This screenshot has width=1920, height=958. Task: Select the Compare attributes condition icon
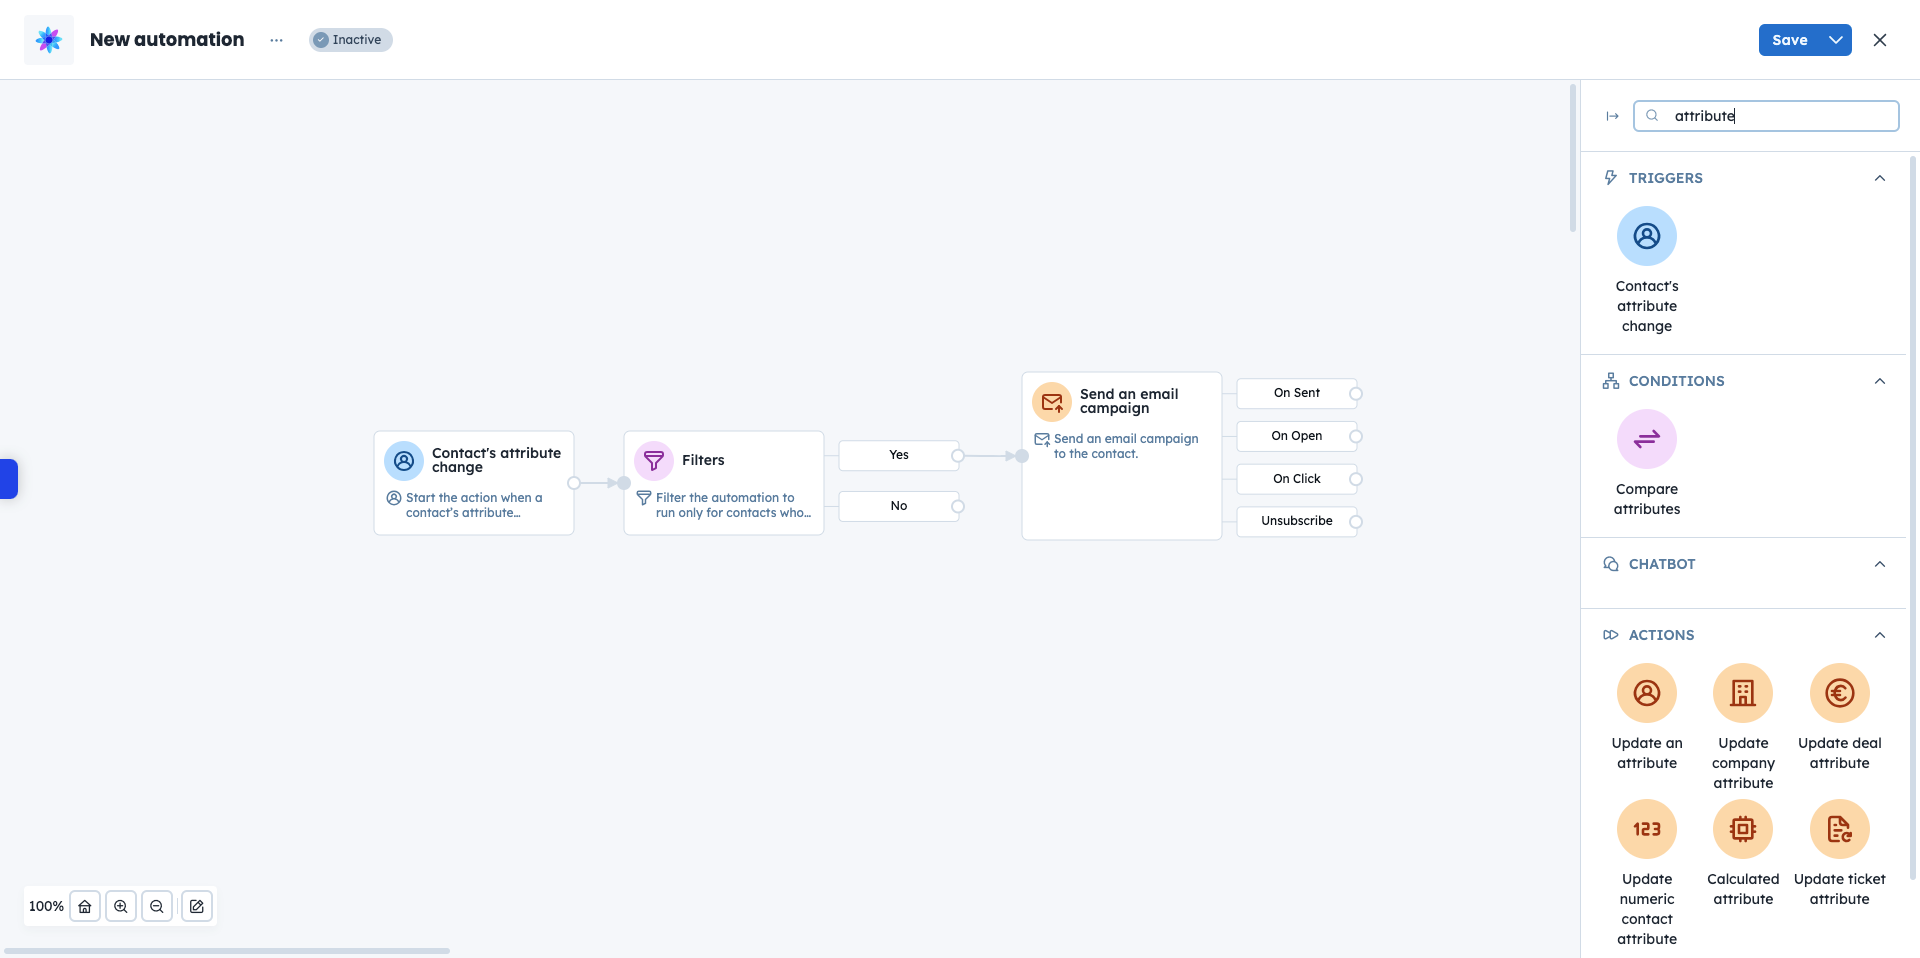point(1646,440)
